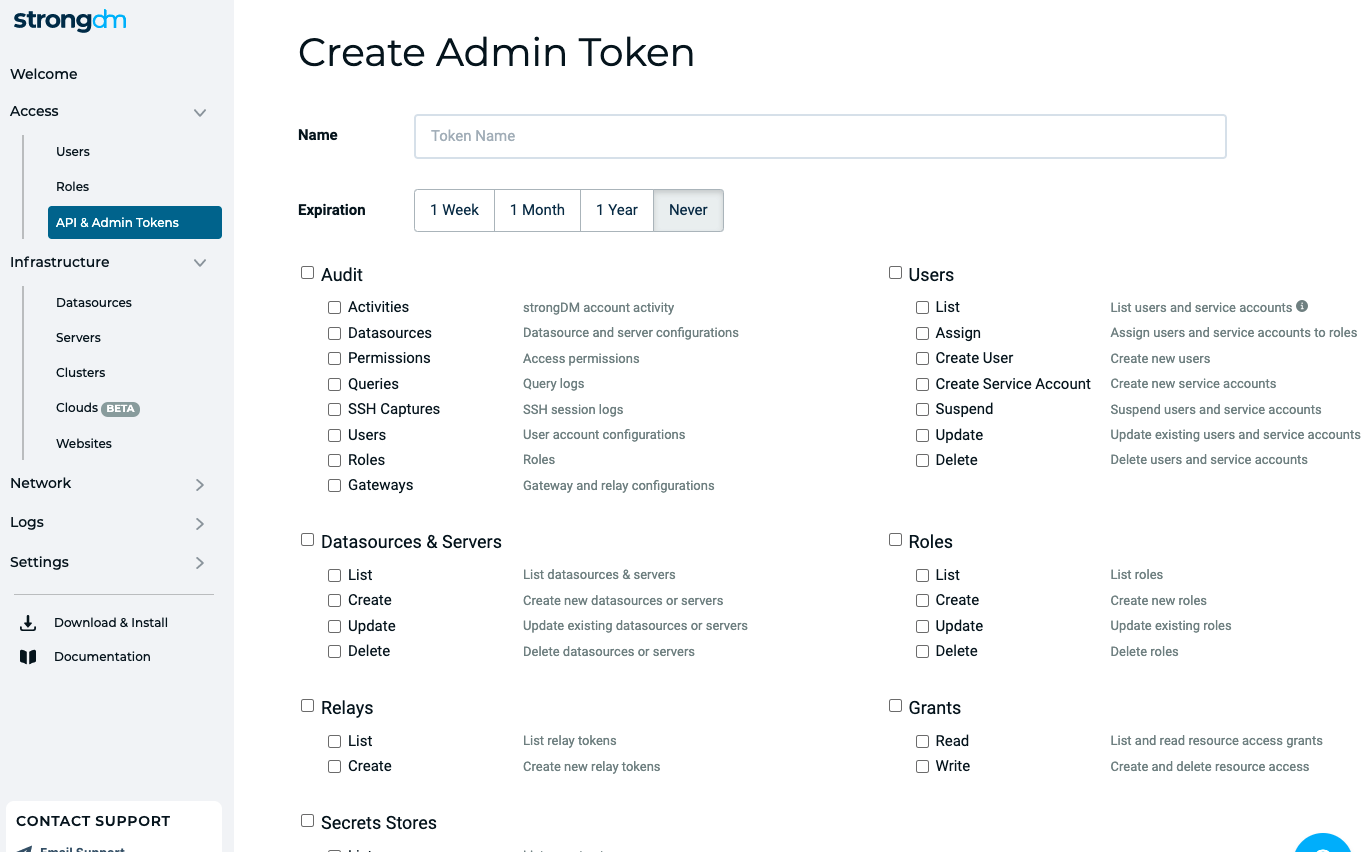Enable Delete permission under Roles
1365x852 pixels.
[921, 651]
